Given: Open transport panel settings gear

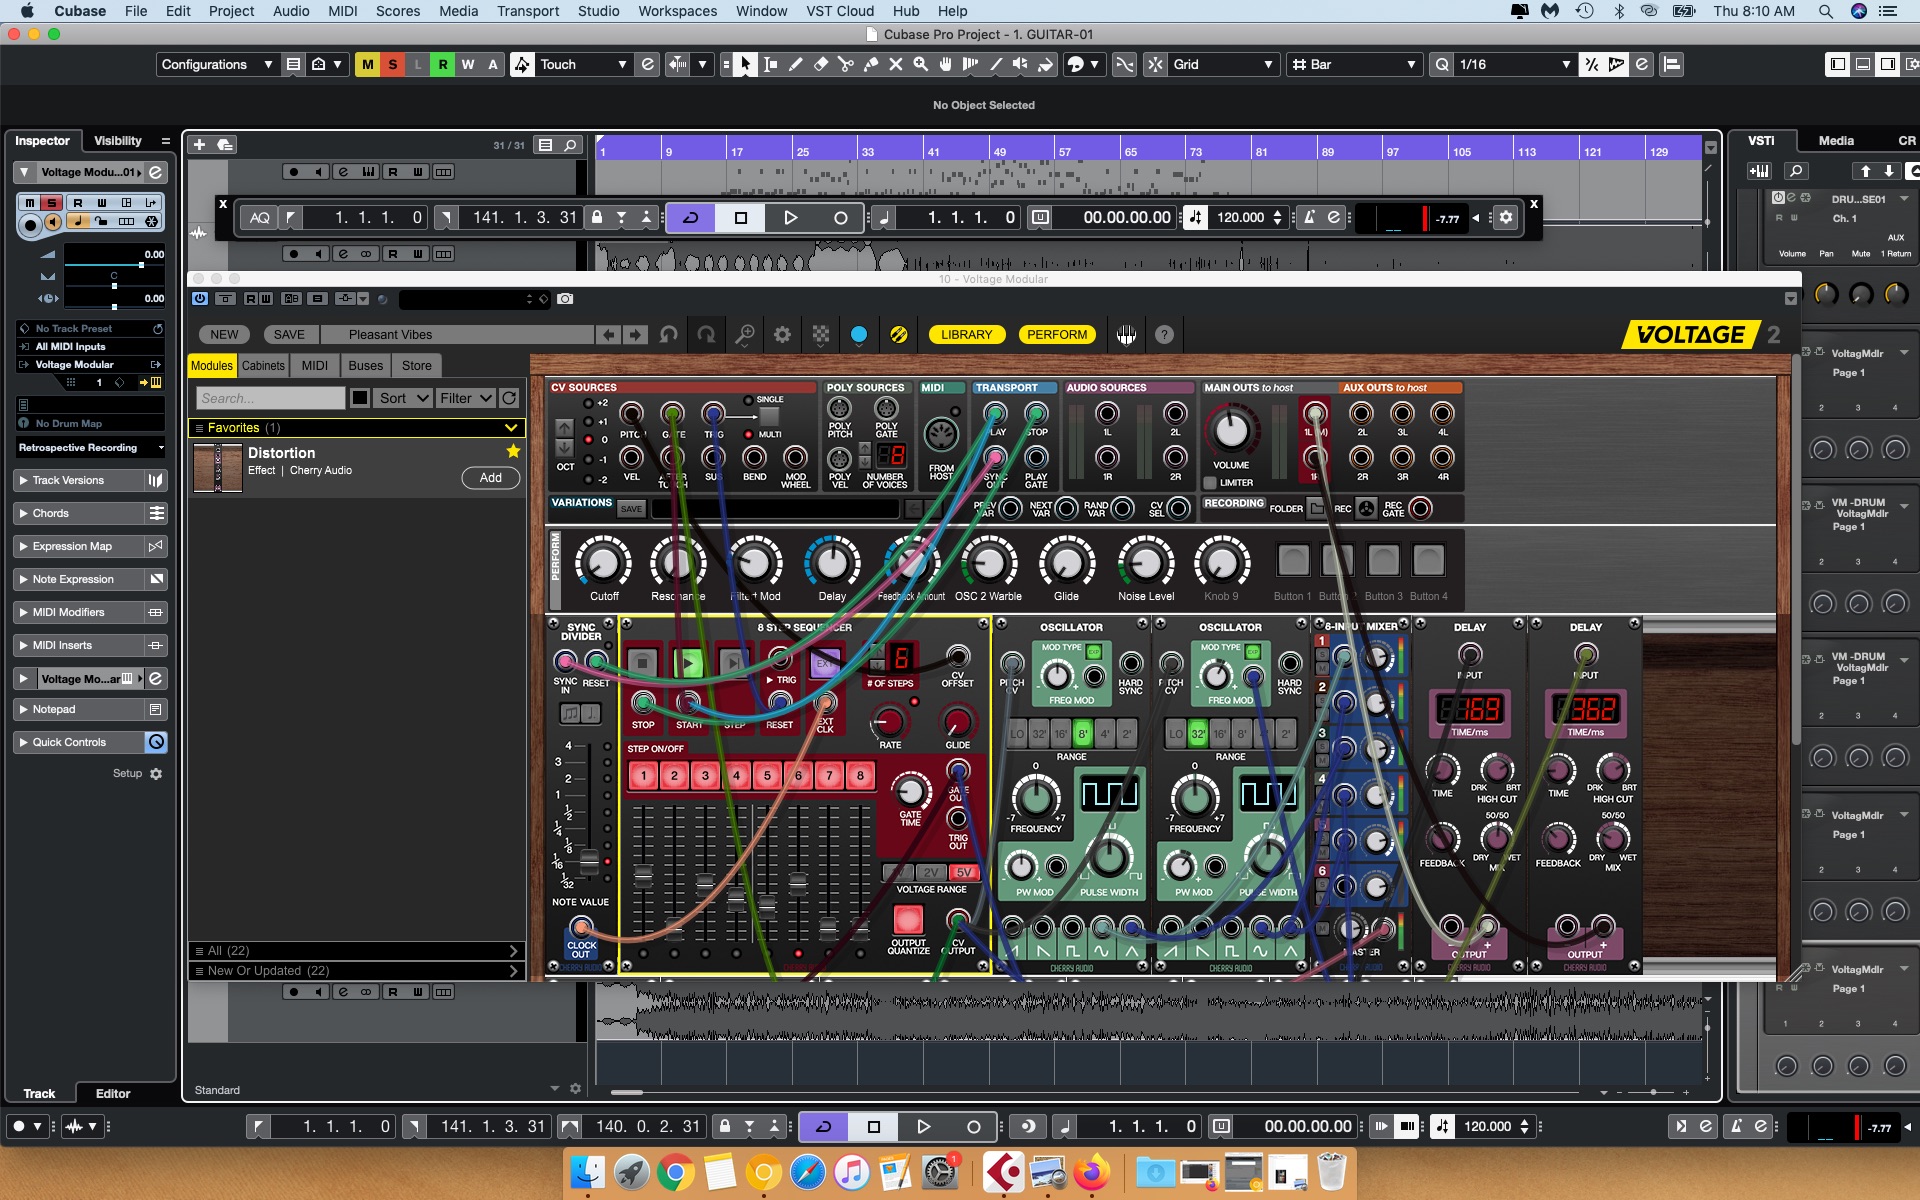Looking at the screenshot, I should 1506,217.
